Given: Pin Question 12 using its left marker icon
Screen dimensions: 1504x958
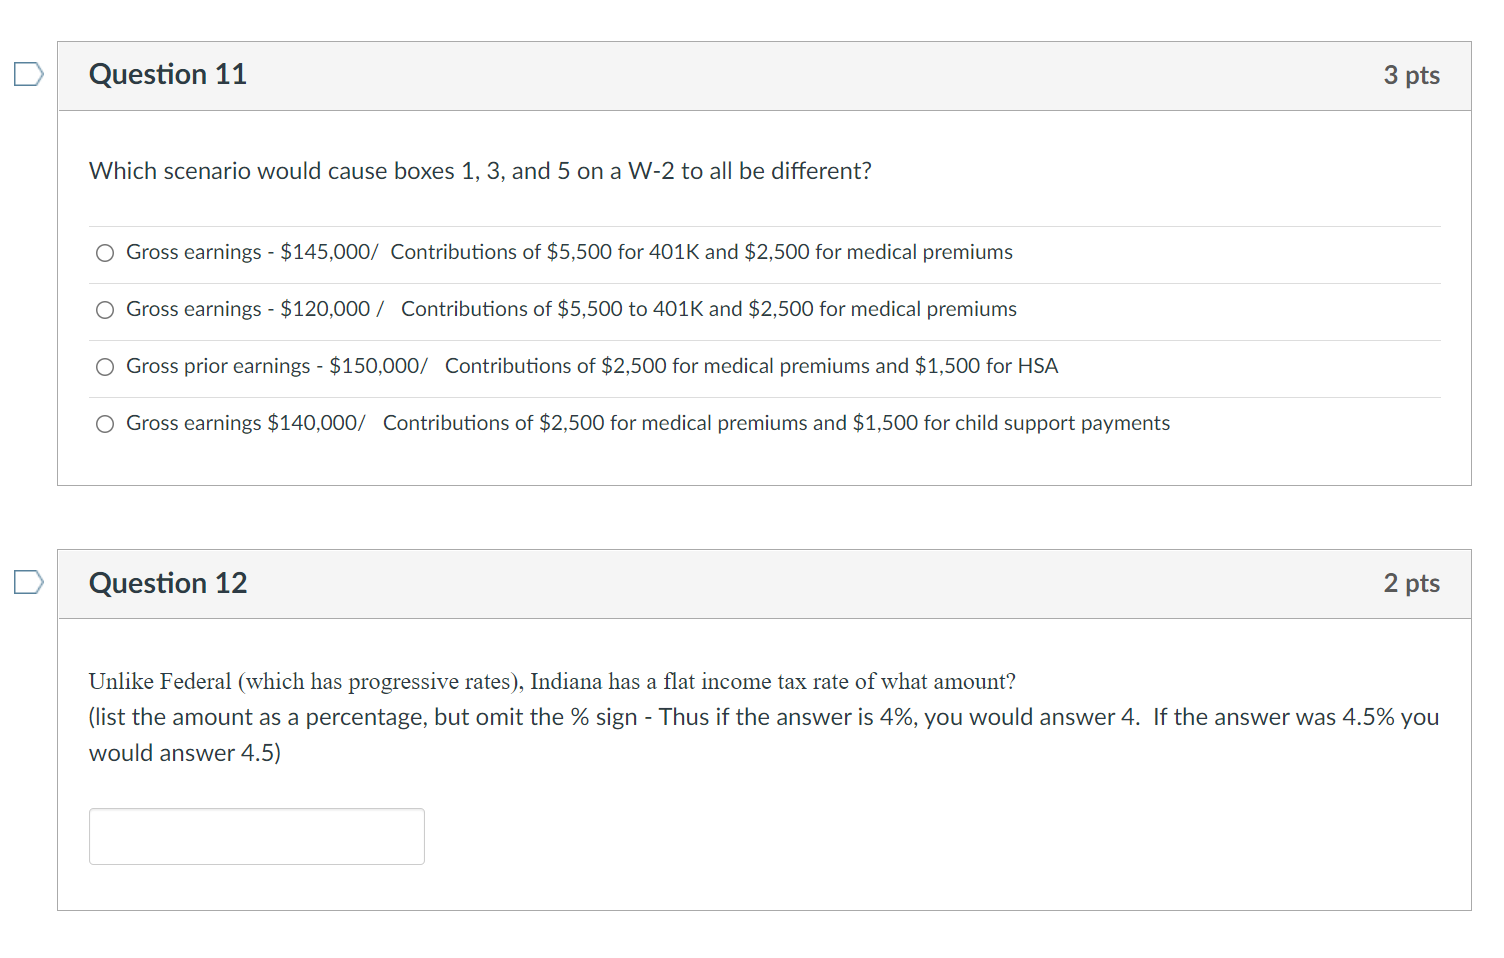Looking at the screenshot, I should 28,581.
